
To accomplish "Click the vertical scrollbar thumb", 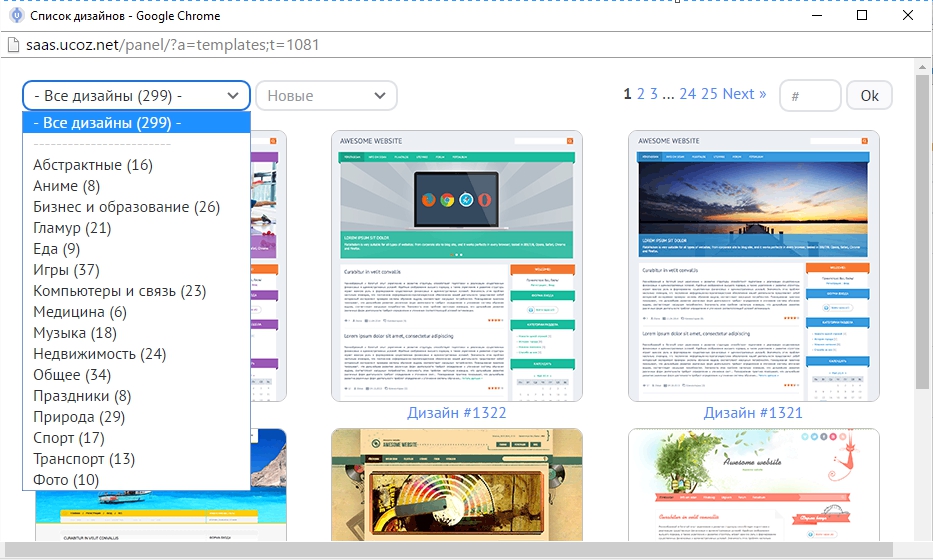I will (922, 232).
